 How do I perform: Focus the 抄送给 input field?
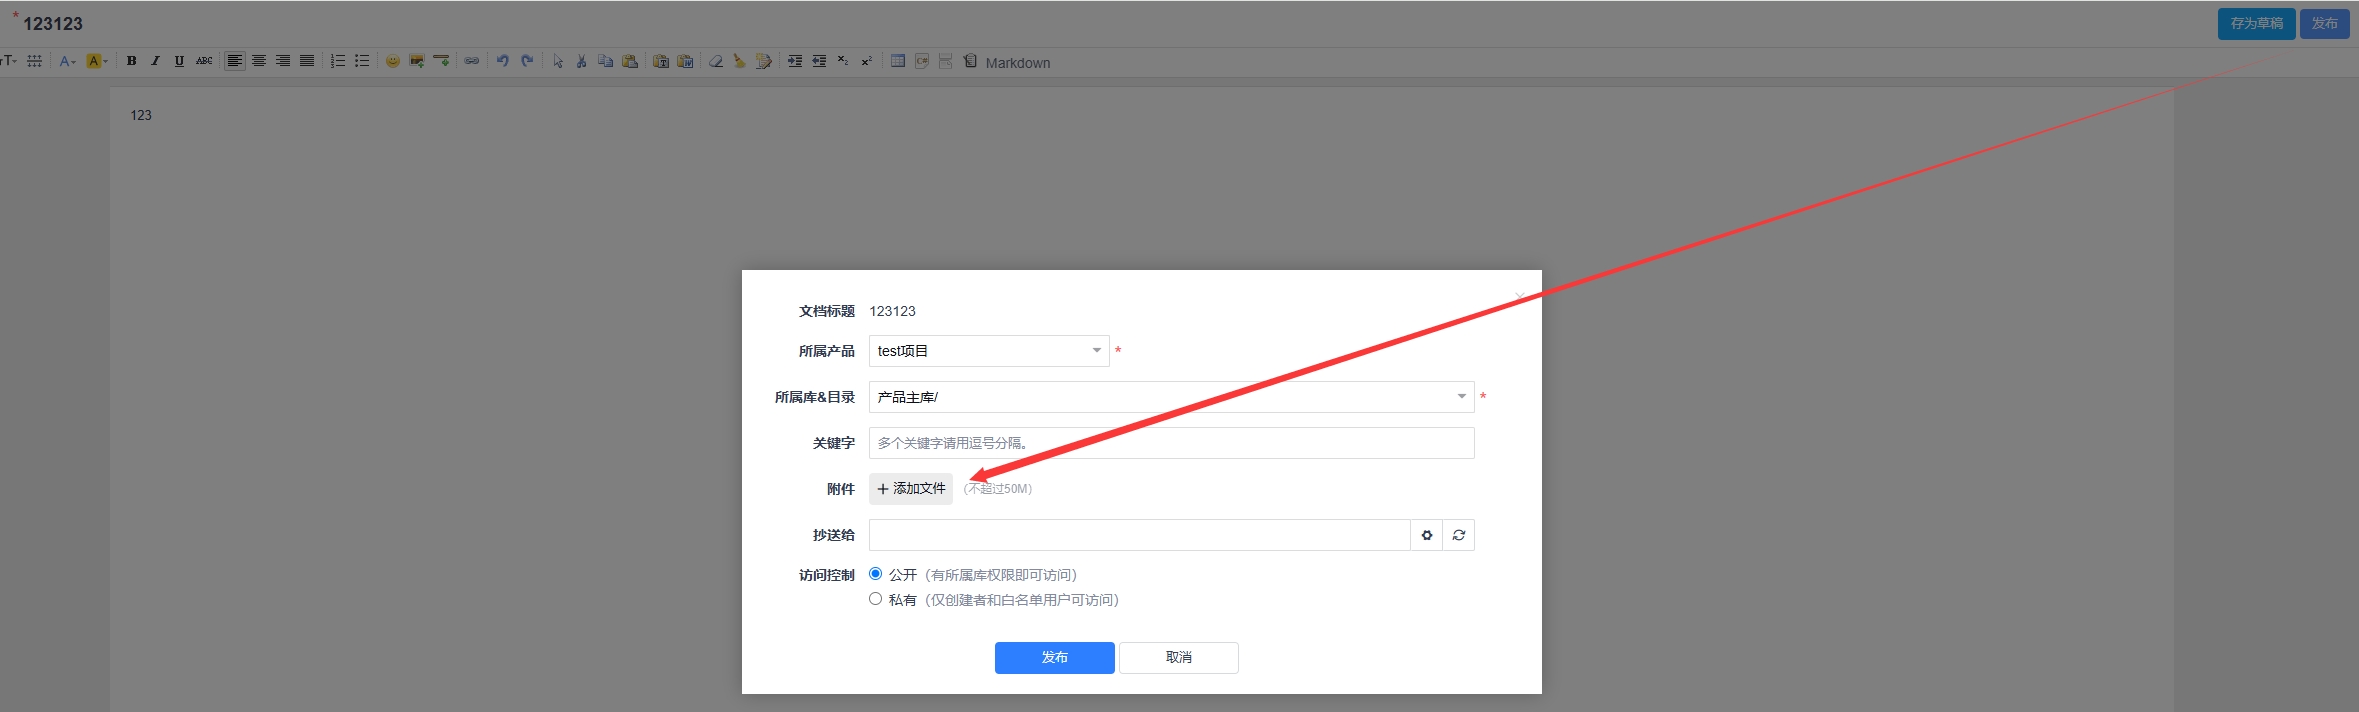(1139, 535)
